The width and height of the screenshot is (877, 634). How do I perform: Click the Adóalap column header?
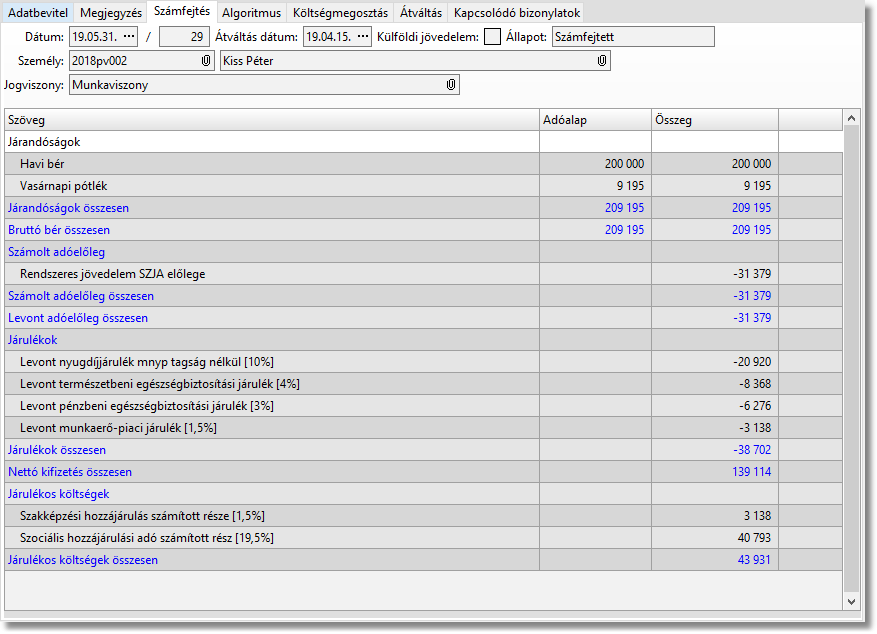595,120
